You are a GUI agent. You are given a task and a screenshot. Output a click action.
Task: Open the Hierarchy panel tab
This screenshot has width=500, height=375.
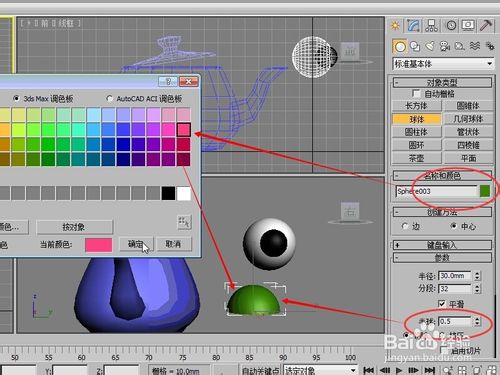click(432, 26)
